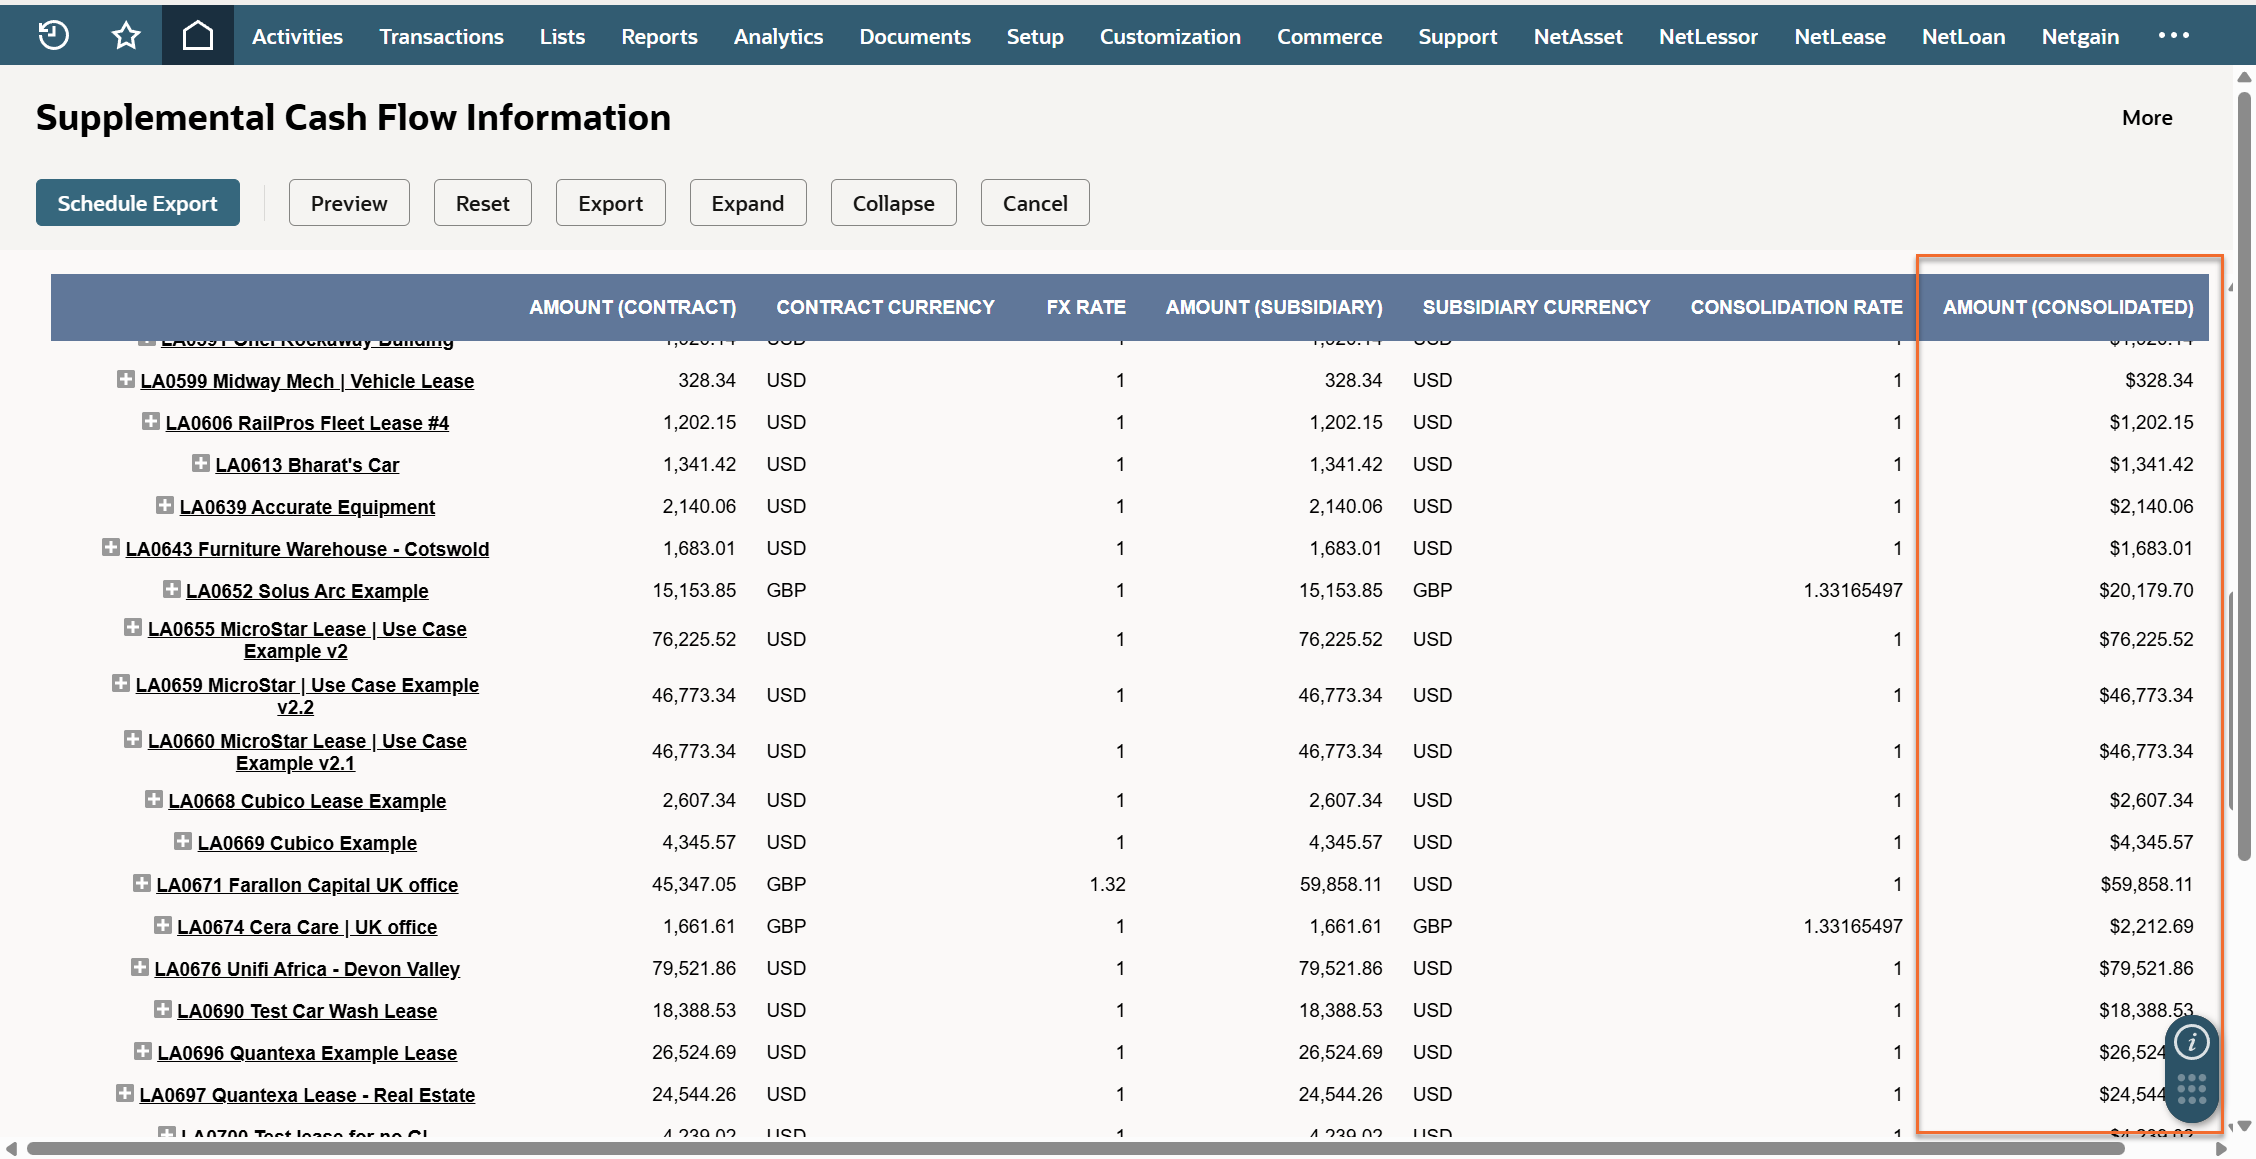
Task: Click the vertical scrollbar up arrow
Action: point(2244,77)
